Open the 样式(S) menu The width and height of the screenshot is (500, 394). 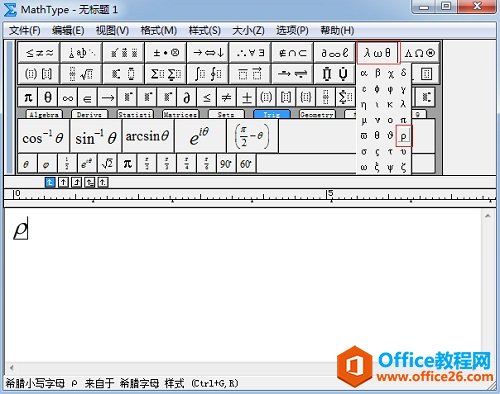pos(205,31)
